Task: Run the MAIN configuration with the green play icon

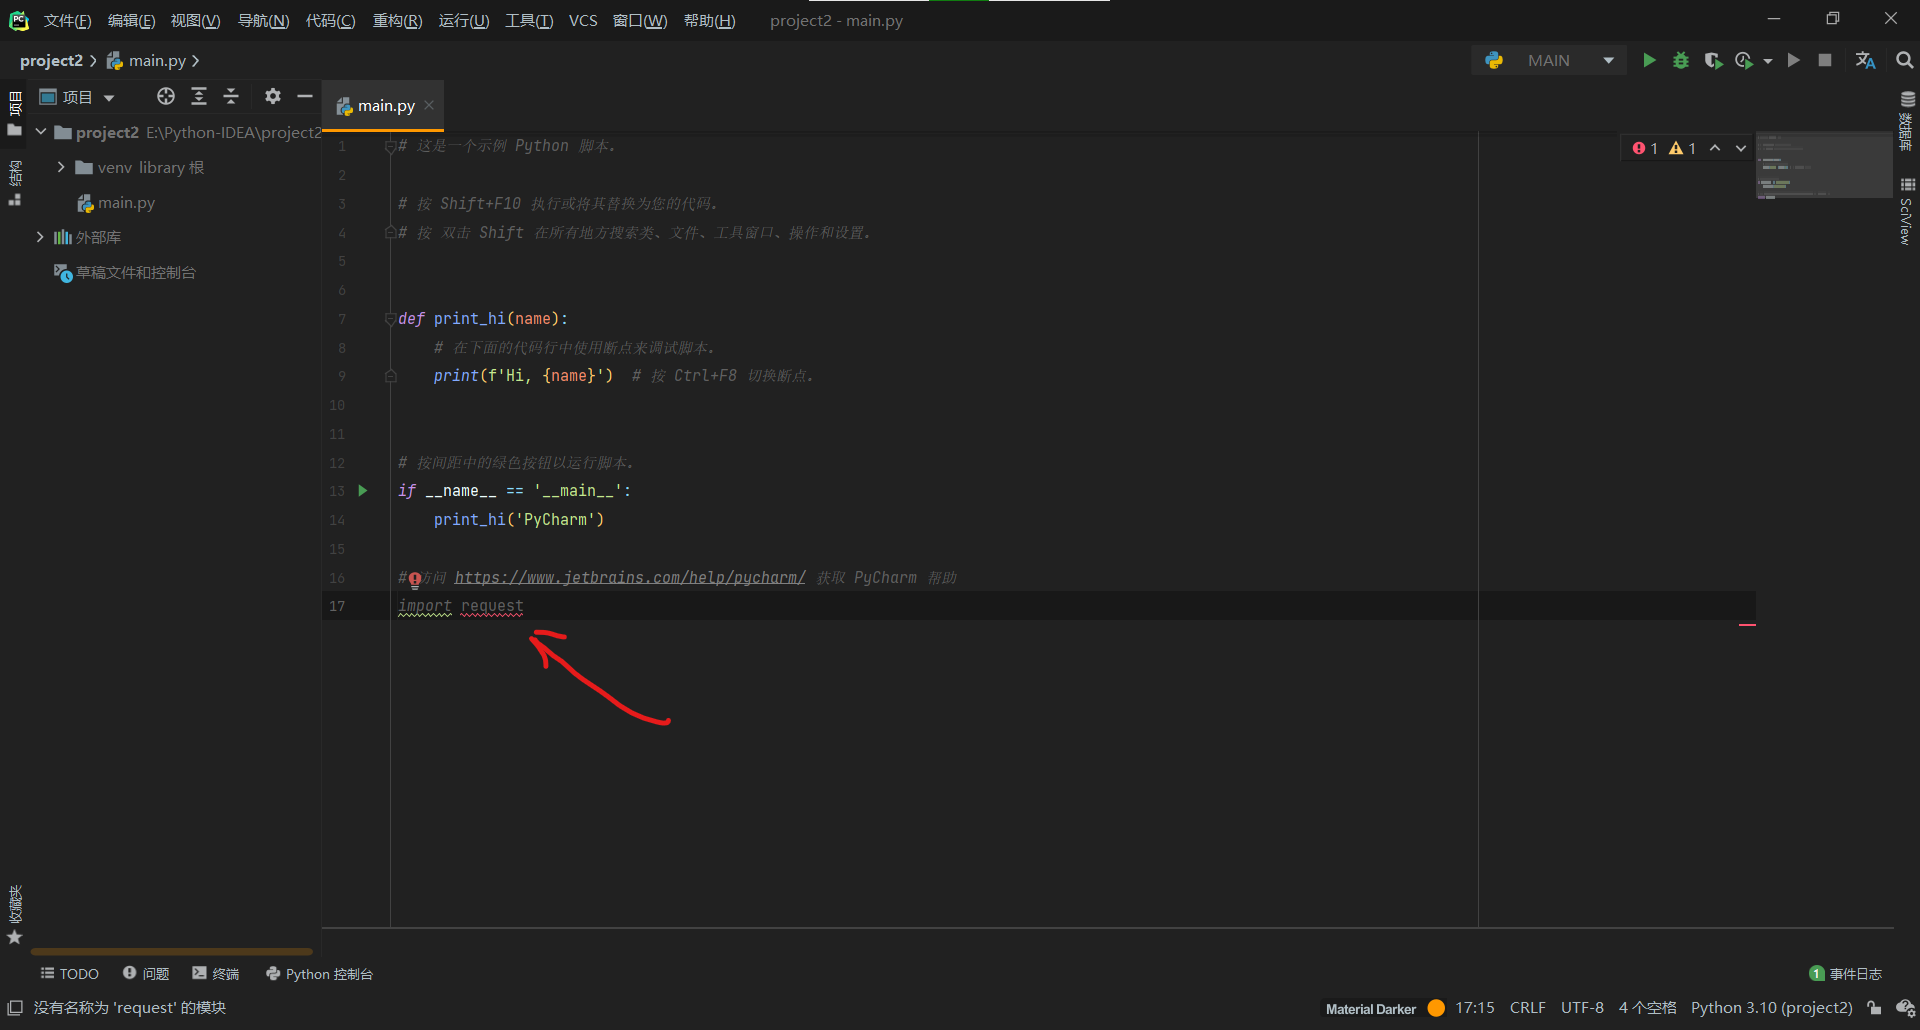Action: 1649,61
